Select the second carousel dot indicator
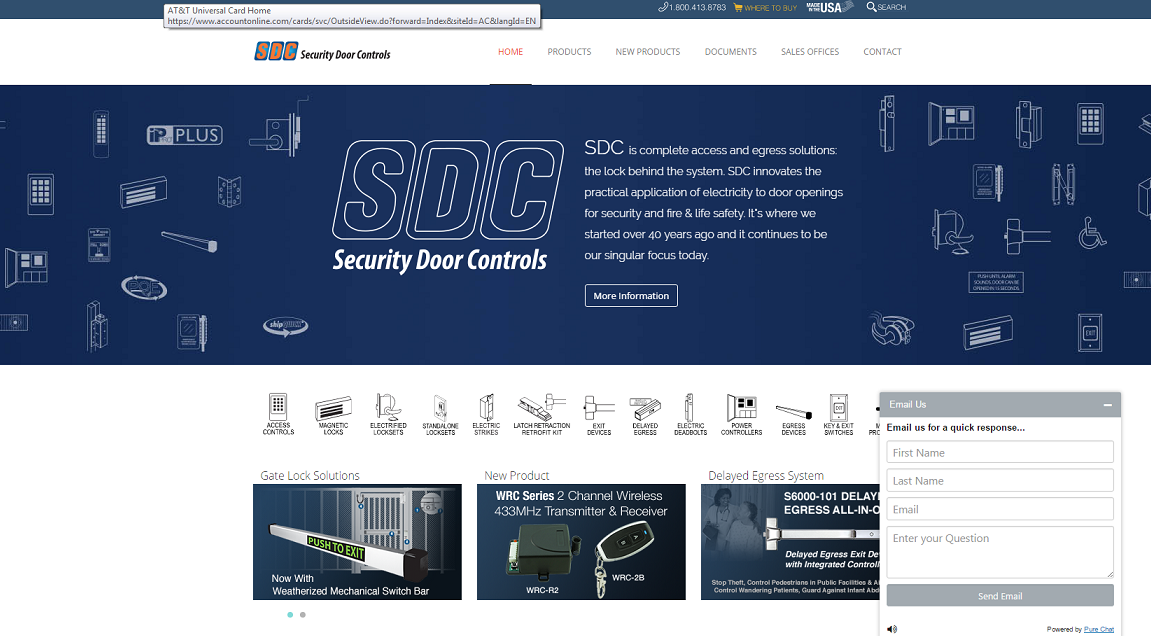Image resolution: width=1151 pixels, height=636 pixels. tap(303, 615)
